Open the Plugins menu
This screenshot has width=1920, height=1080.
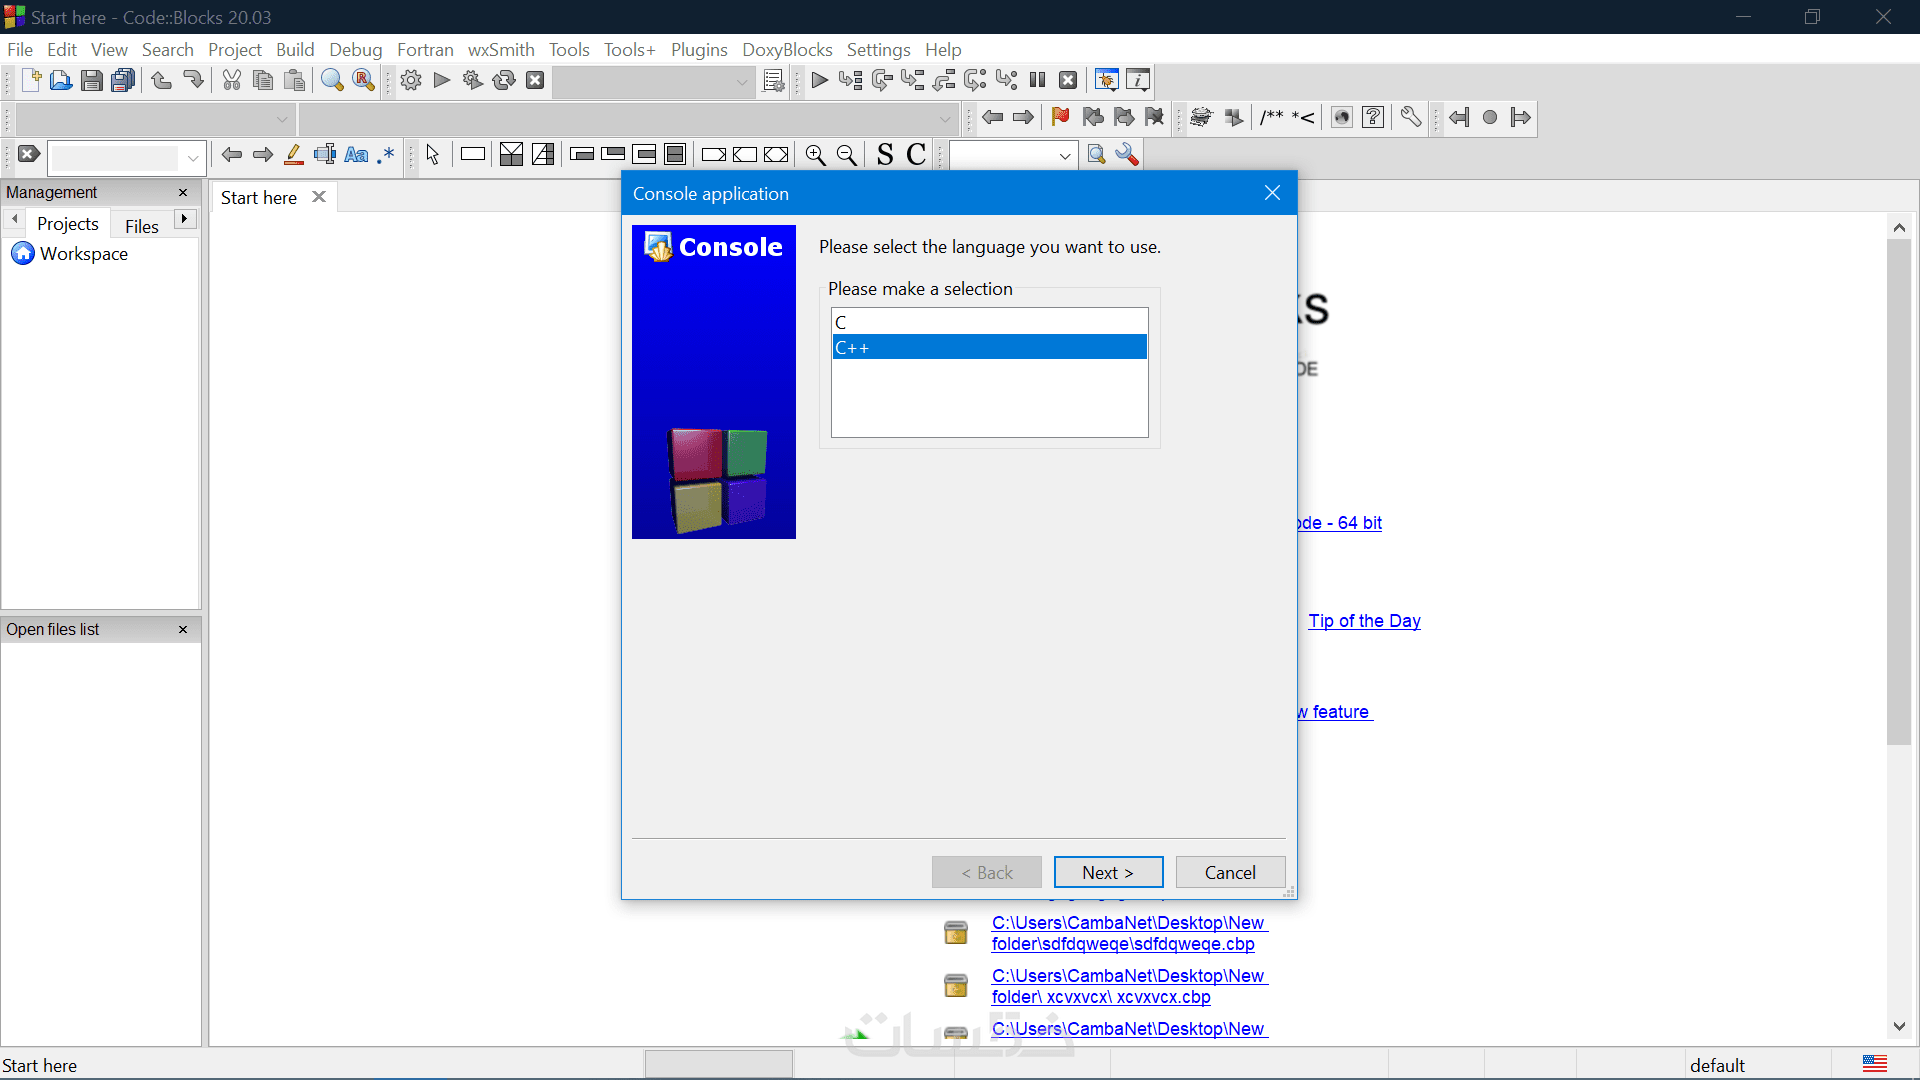point(698,49)
